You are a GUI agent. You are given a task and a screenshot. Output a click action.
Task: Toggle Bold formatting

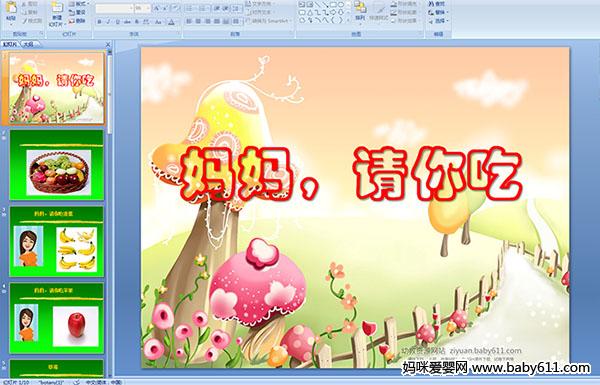99,22
